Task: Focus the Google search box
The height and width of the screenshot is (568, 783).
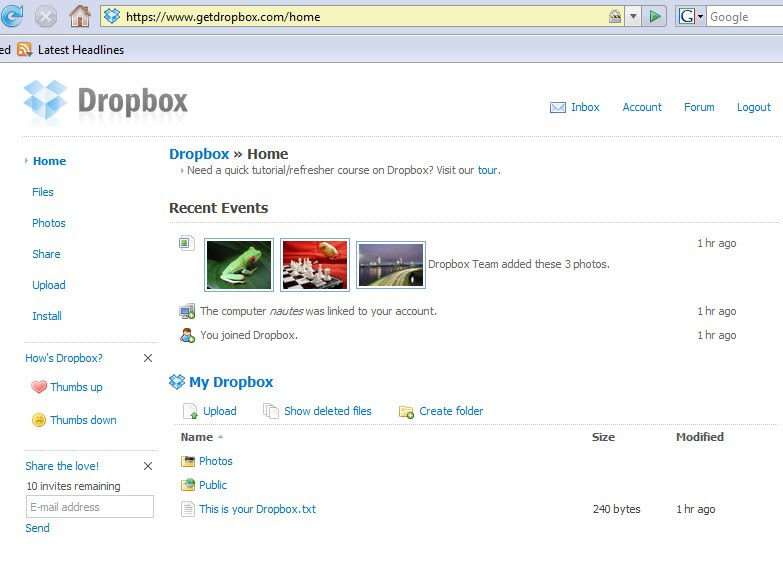Action: pos(746,16)
